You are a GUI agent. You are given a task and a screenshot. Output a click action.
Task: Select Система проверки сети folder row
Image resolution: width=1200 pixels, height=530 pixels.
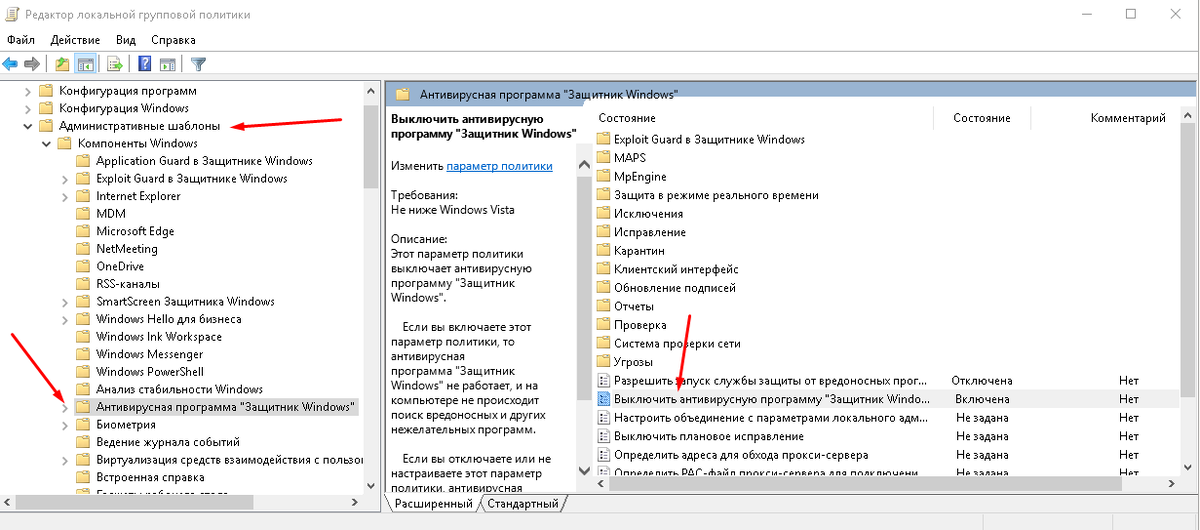tap(677, 343)
